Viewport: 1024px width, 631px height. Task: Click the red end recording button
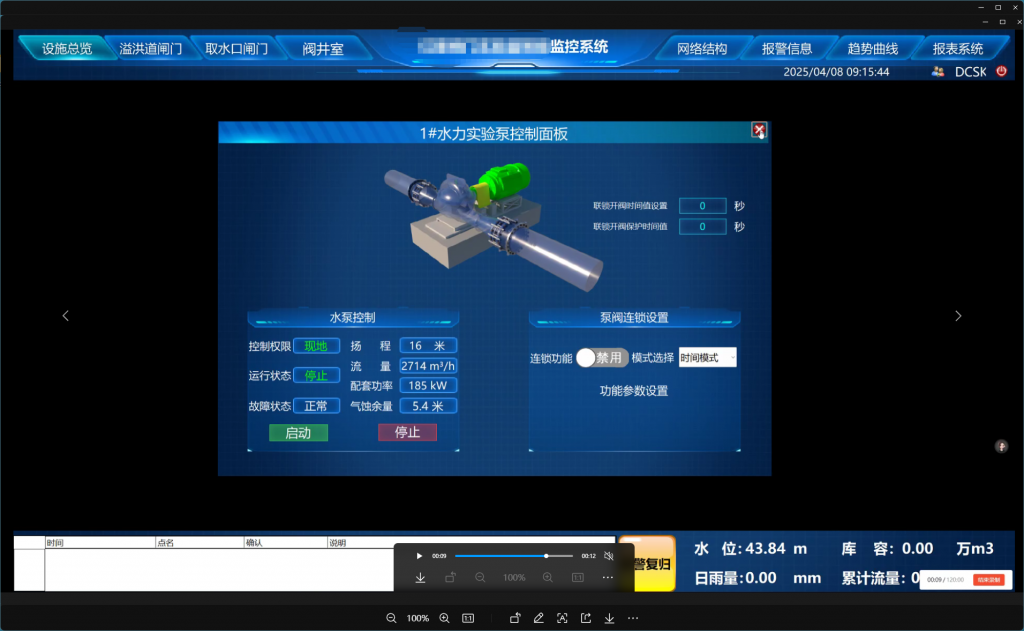pyautogui.click(x=989, y=579)
